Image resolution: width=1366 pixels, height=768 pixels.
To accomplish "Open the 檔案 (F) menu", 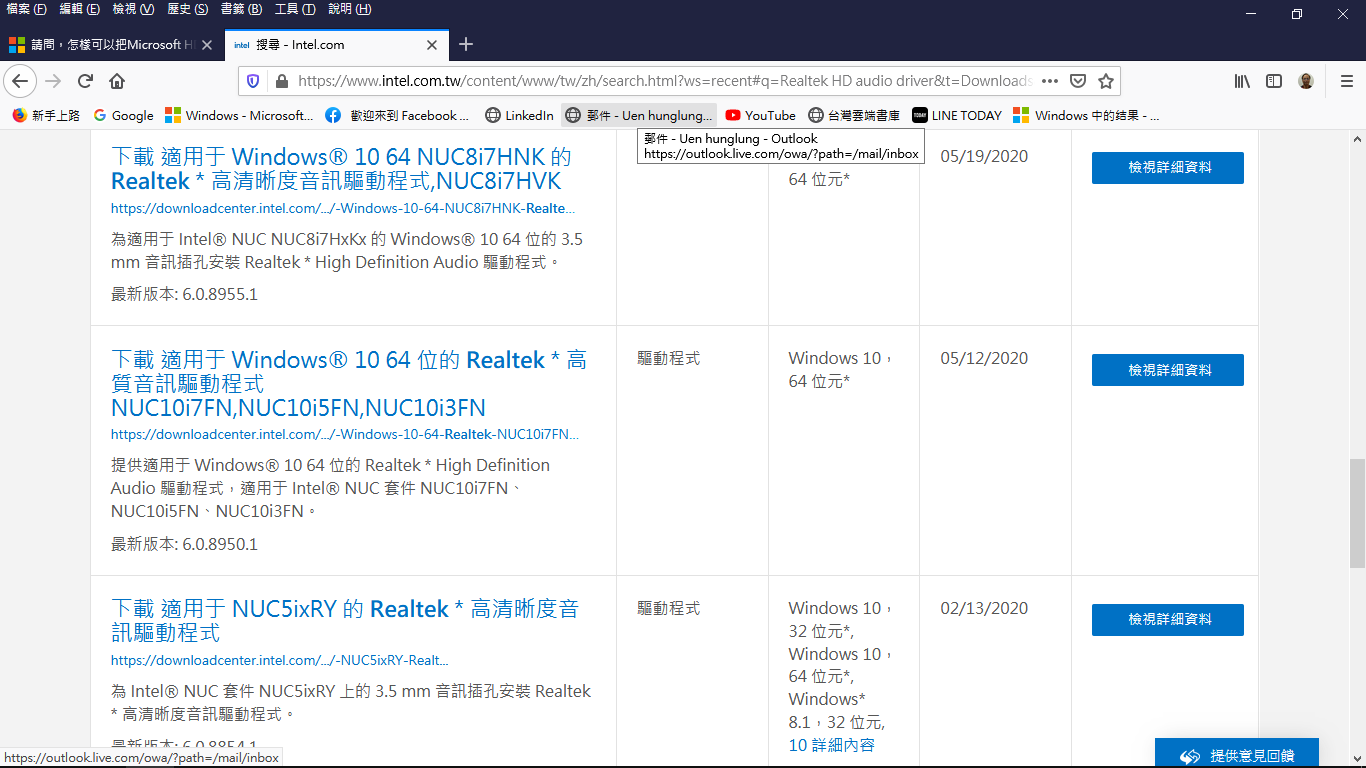I will 27,9.
